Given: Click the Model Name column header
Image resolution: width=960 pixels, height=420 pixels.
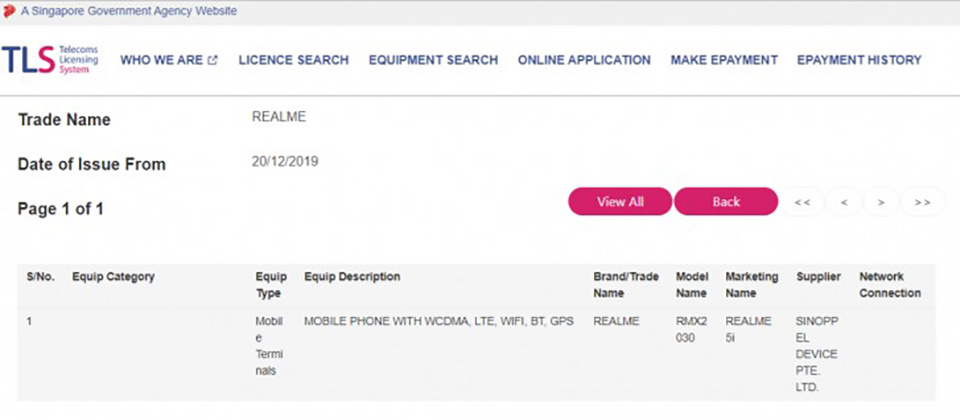Looking at the screenshot, I should click(691, 285).
